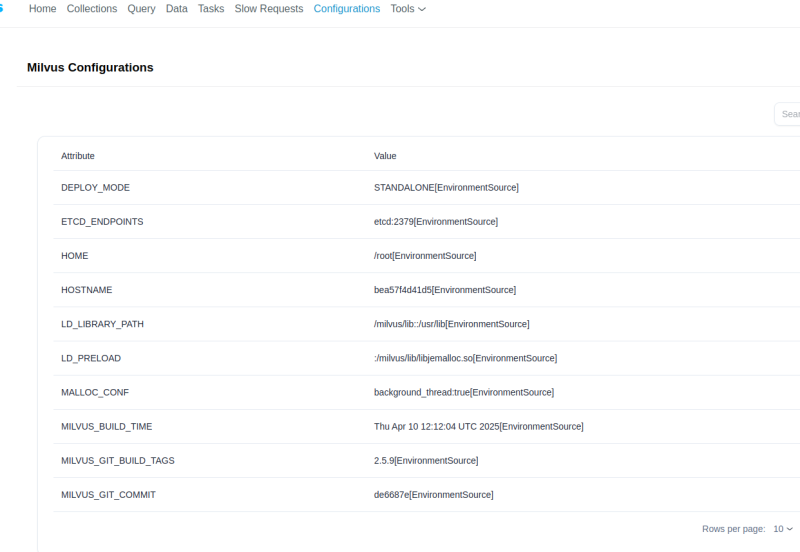The width and height of the screenshot is (800, 552).
Task: View Slow Requests page
Action: click(x=269, y=9)
